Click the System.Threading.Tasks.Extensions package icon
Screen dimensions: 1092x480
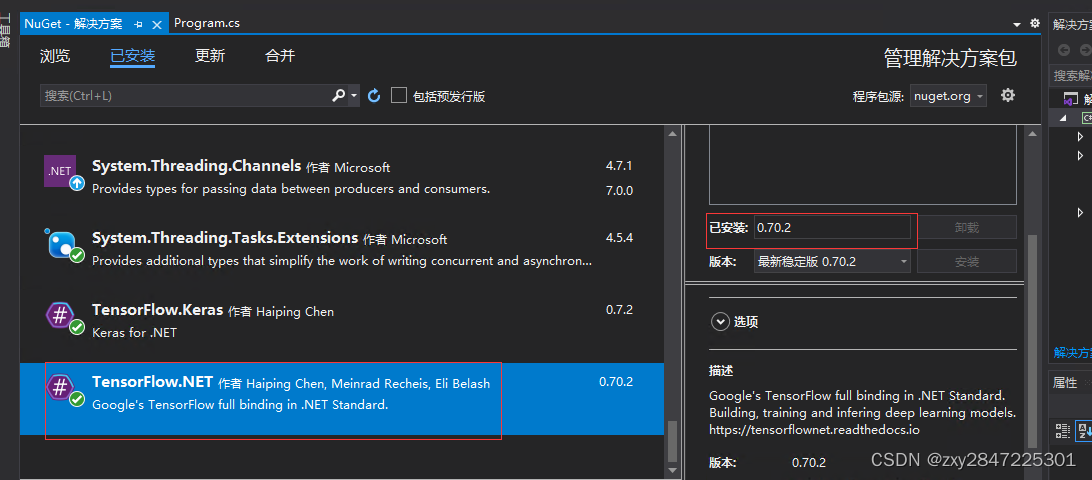[x=63, y=245]
